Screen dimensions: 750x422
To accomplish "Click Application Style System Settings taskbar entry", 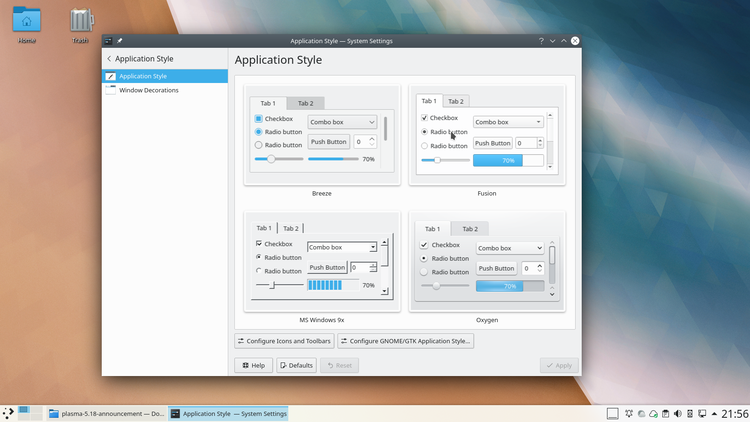I will (228, 413).
